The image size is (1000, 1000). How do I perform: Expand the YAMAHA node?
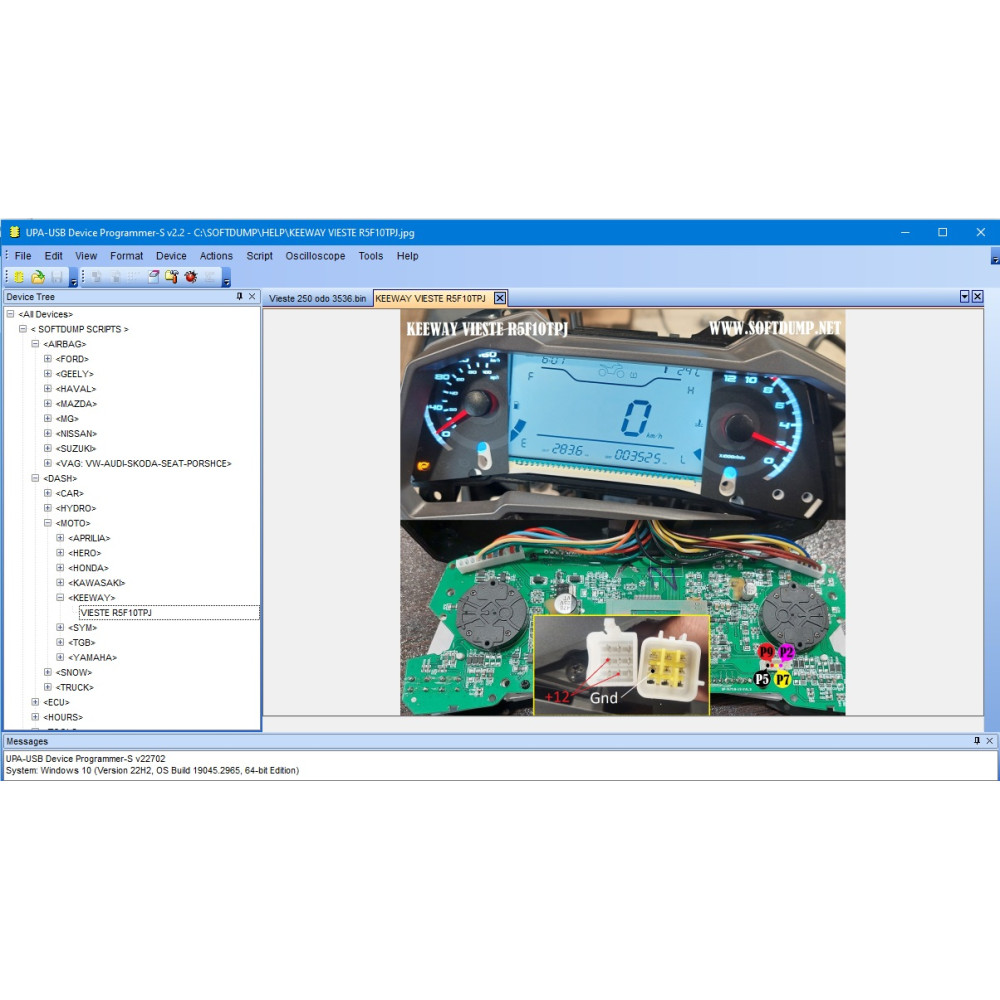(x=60, y=657)
